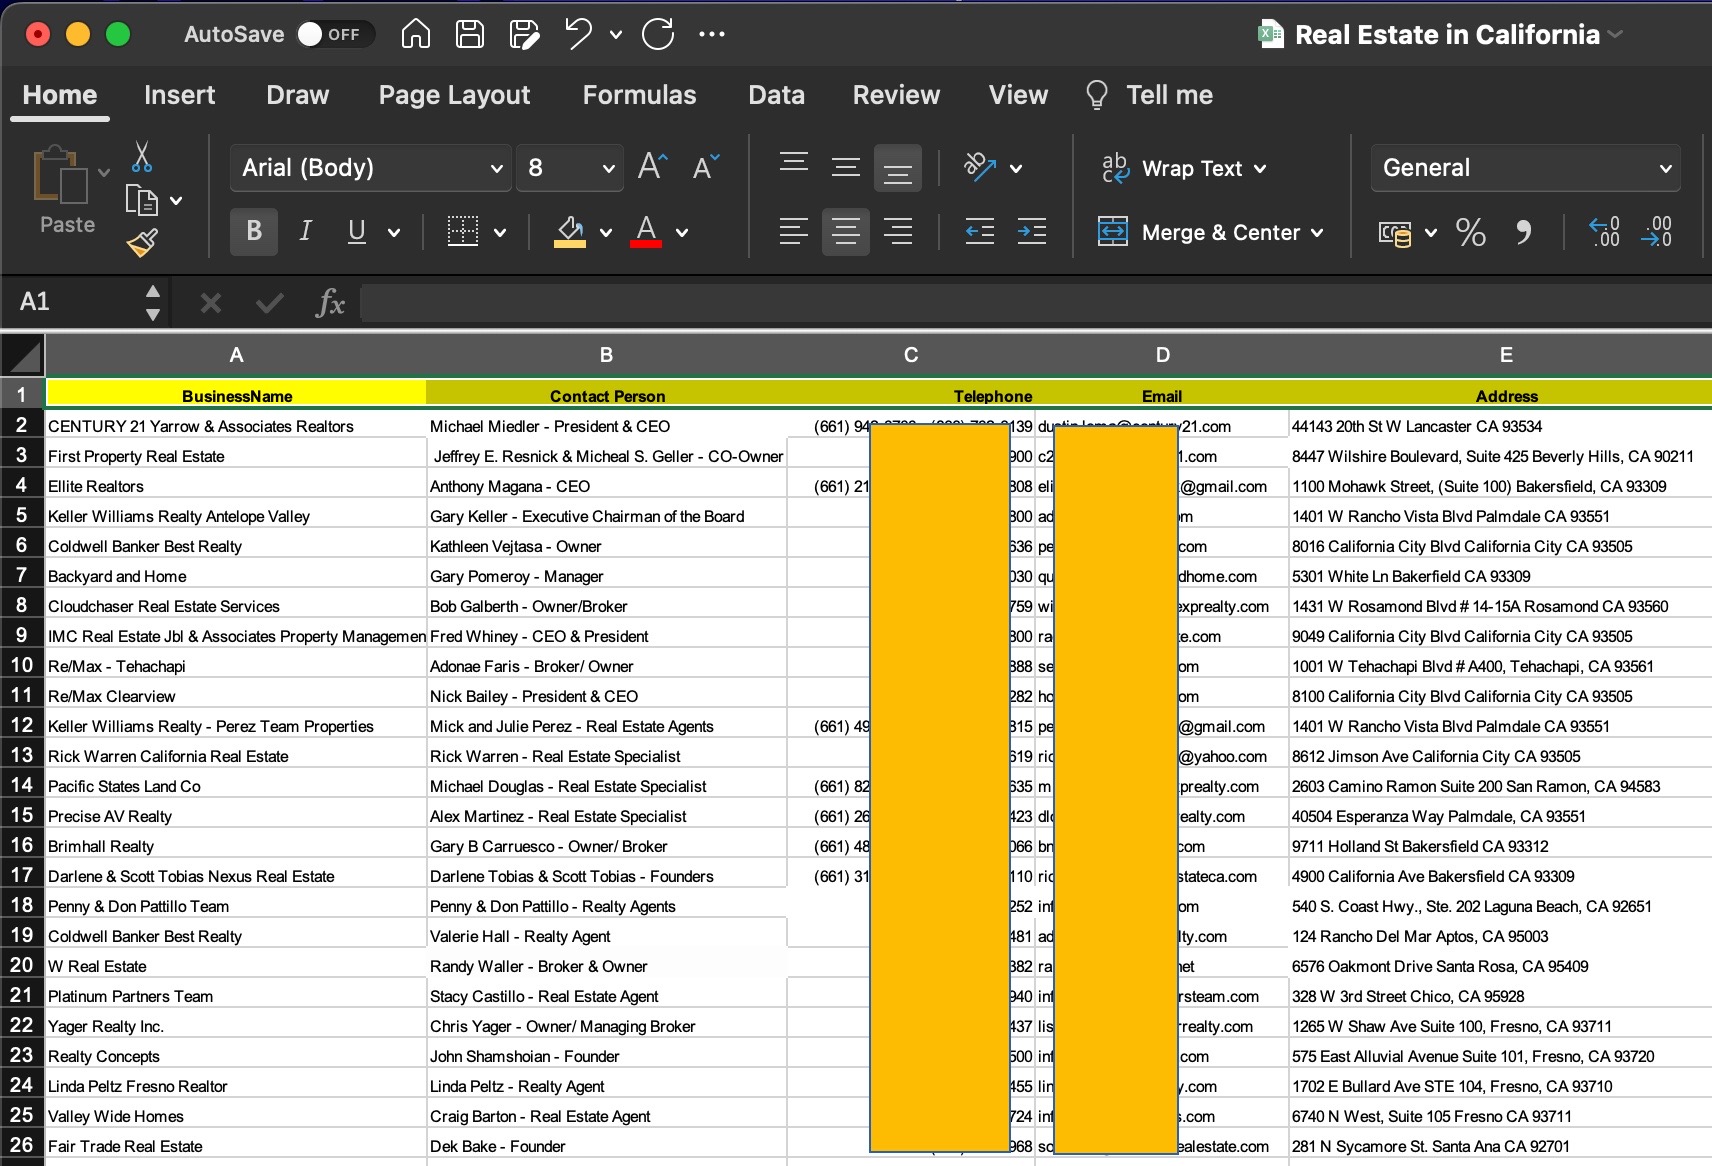Select column E header
The image size is (1712, 1166).
tap(1506, 355)
